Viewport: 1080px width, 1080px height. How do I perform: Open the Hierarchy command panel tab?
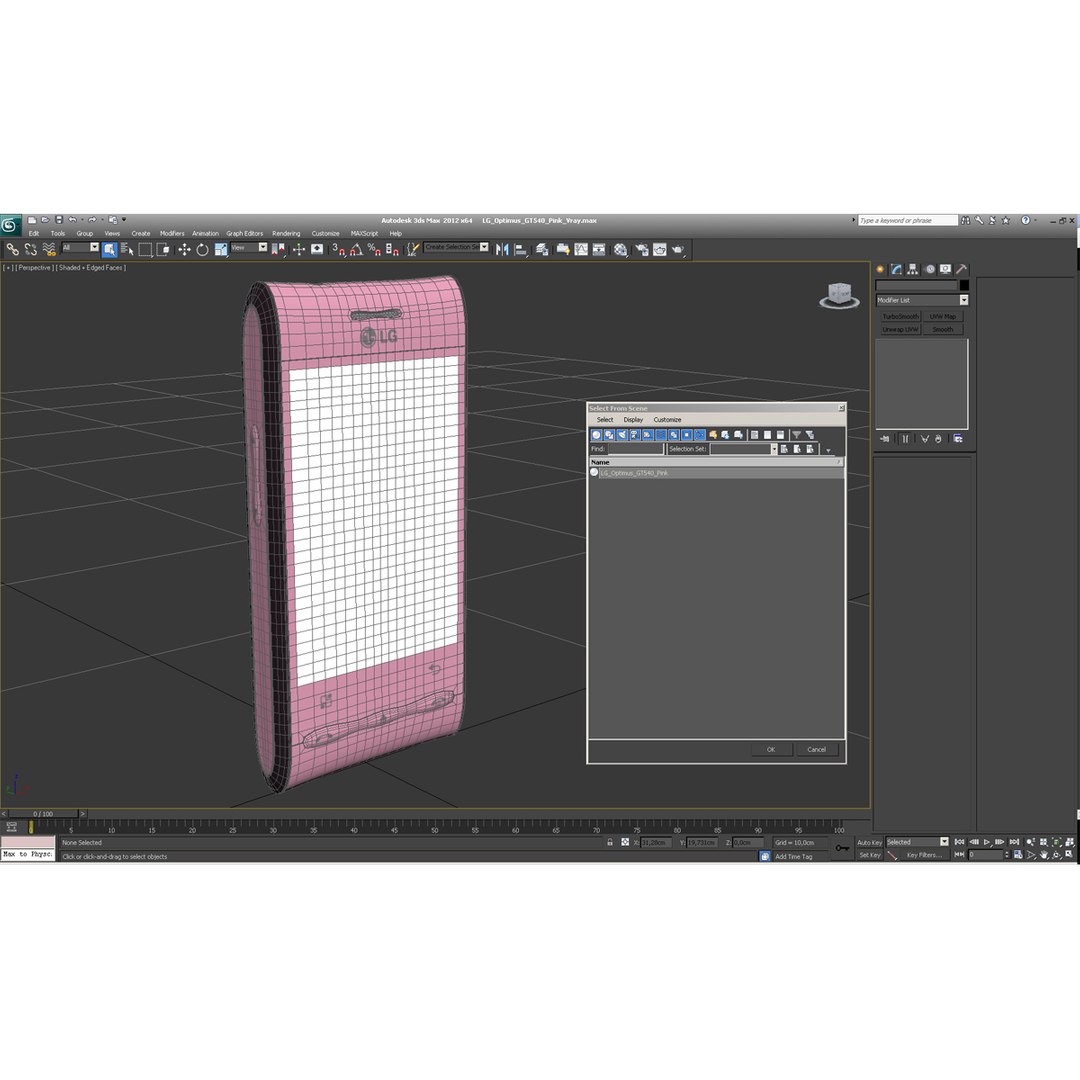(x=913, y=269)
